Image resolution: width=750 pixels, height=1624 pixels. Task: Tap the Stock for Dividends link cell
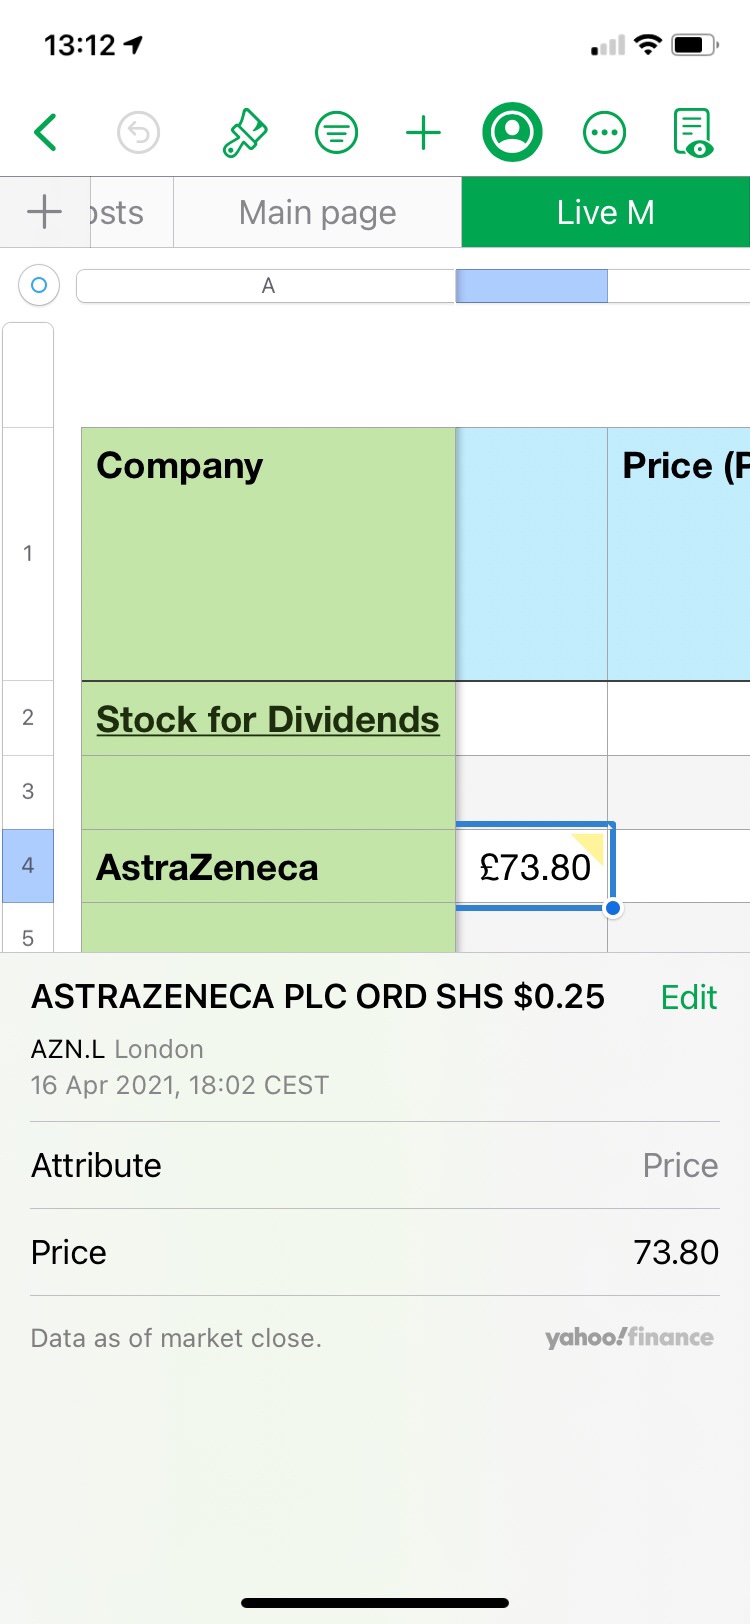click(x=267, y=719)
